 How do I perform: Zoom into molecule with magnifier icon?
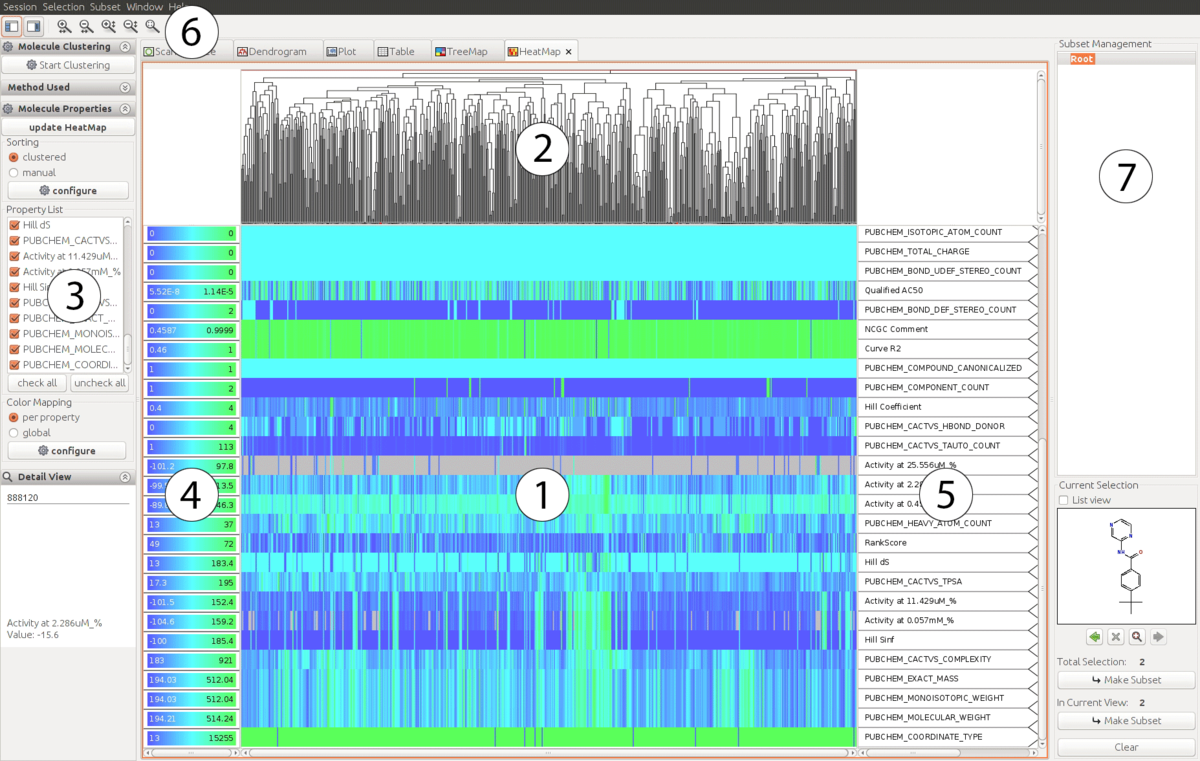coord(1138,636)
